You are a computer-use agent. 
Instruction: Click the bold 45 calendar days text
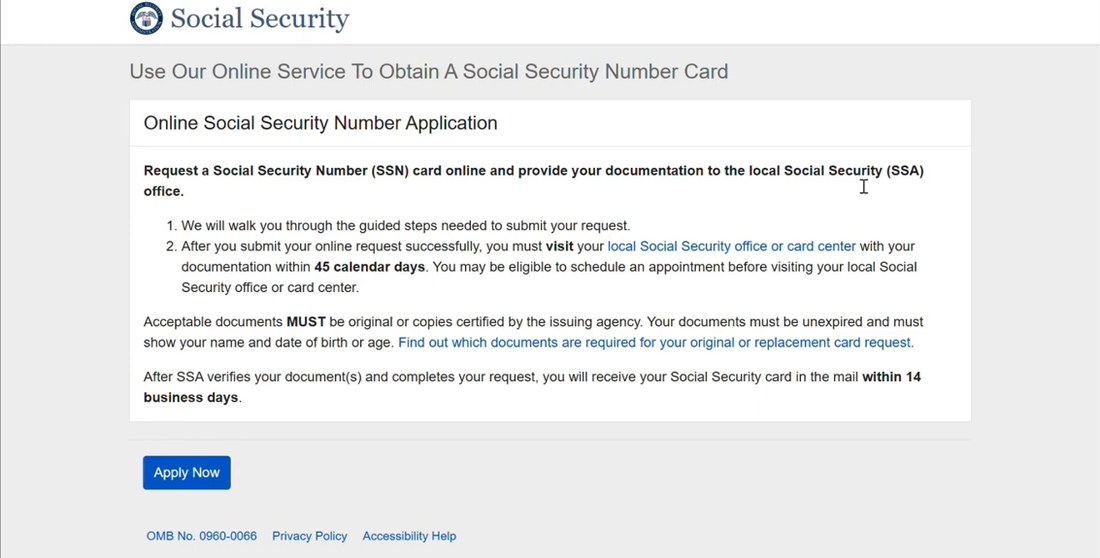click(x=370, y=267)
